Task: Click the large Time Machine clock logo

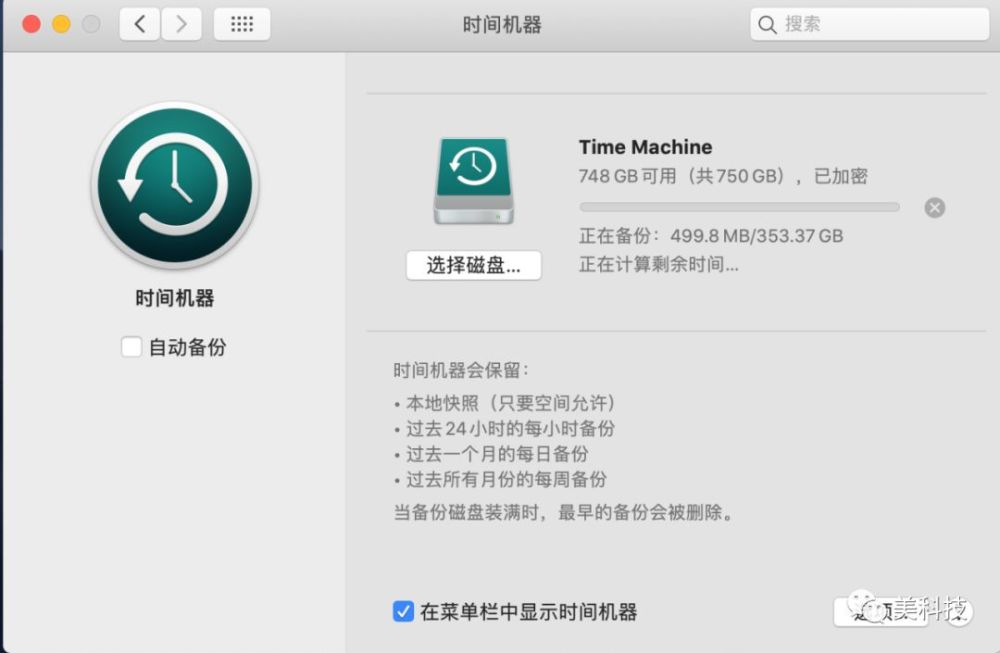Action: [175, 185]
